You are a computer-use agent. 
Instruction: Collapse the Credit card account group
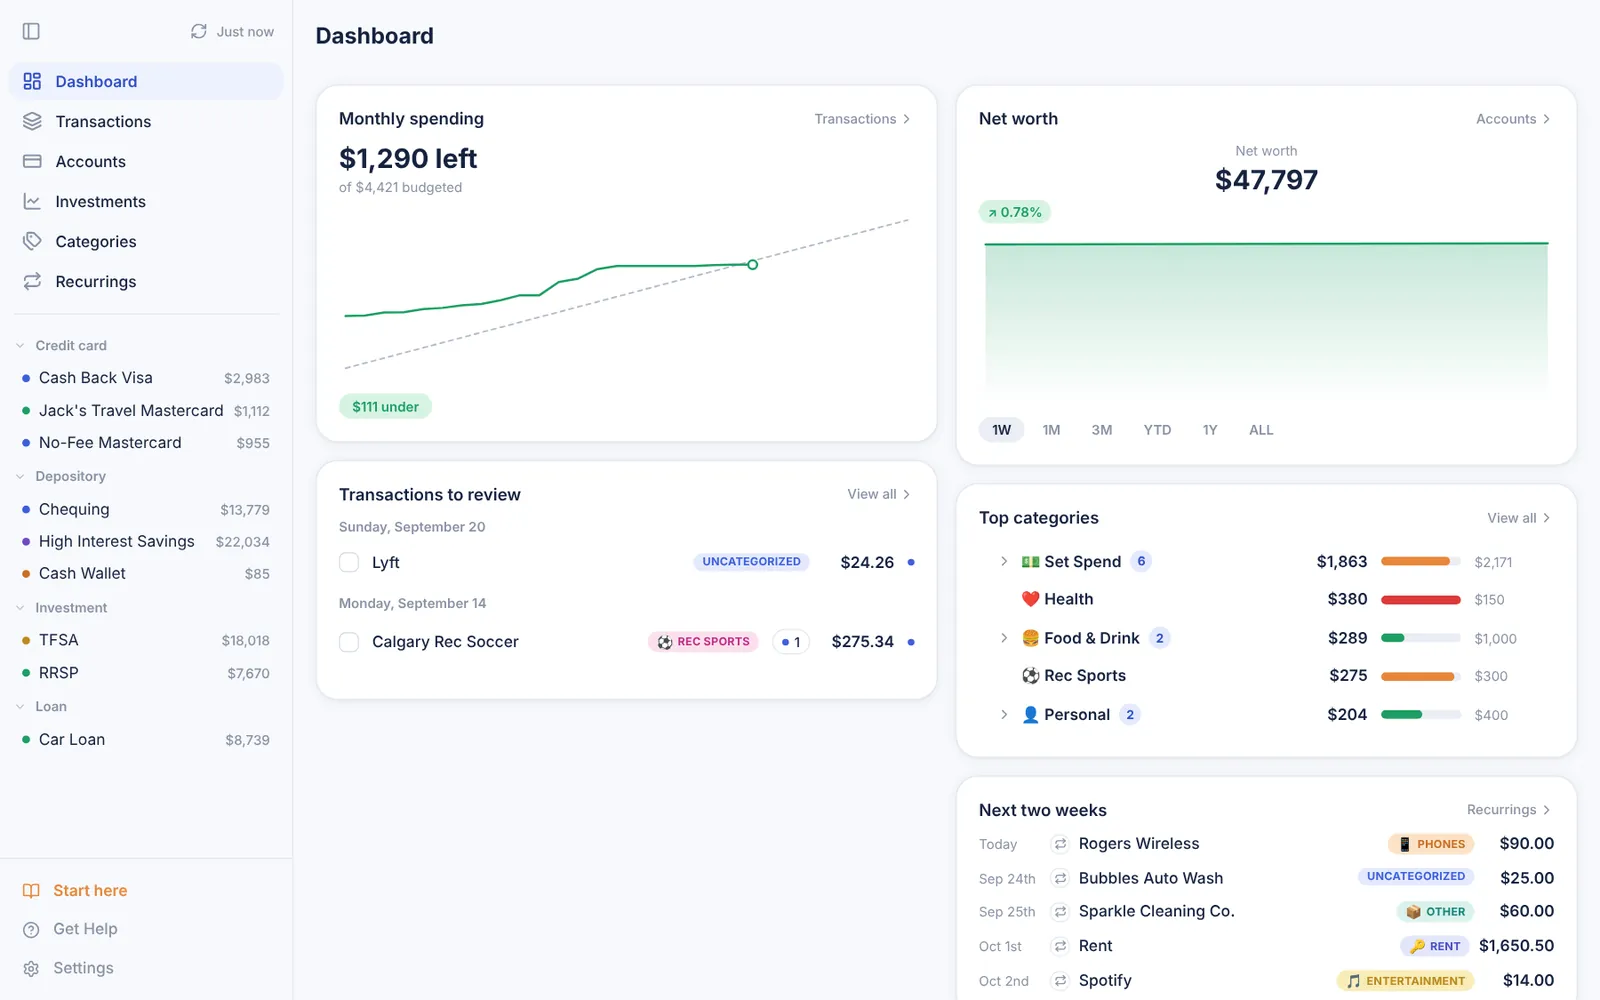click(20, 345)
